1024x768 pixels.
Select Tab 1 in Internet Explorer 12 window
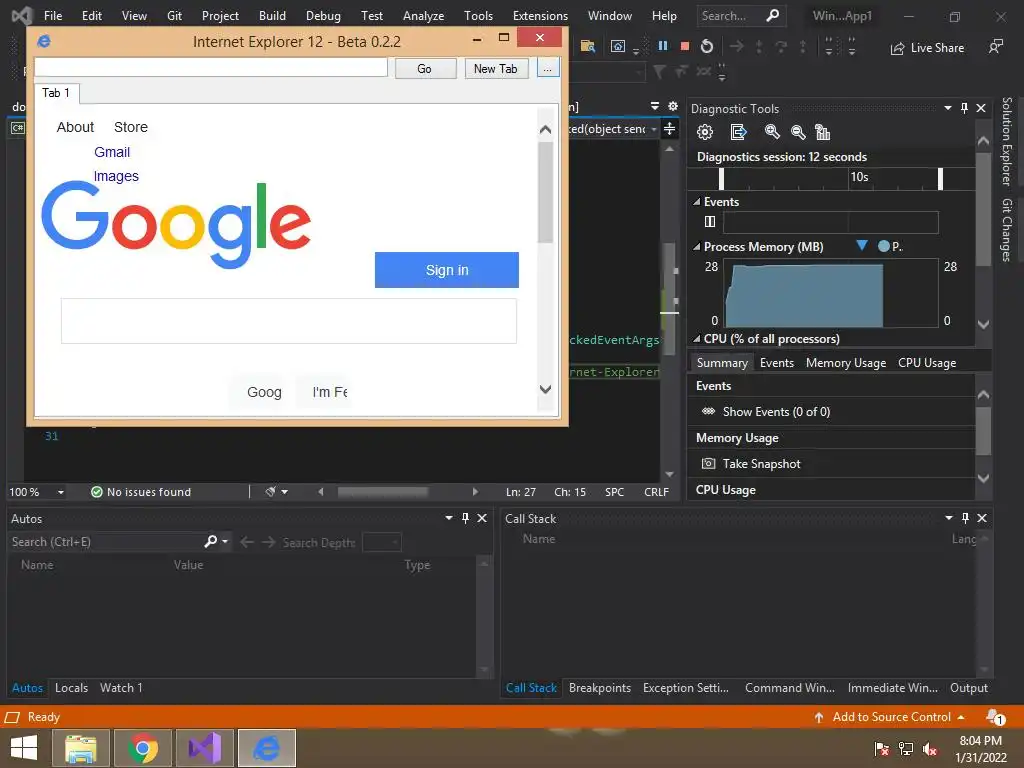tap(56, 93)
